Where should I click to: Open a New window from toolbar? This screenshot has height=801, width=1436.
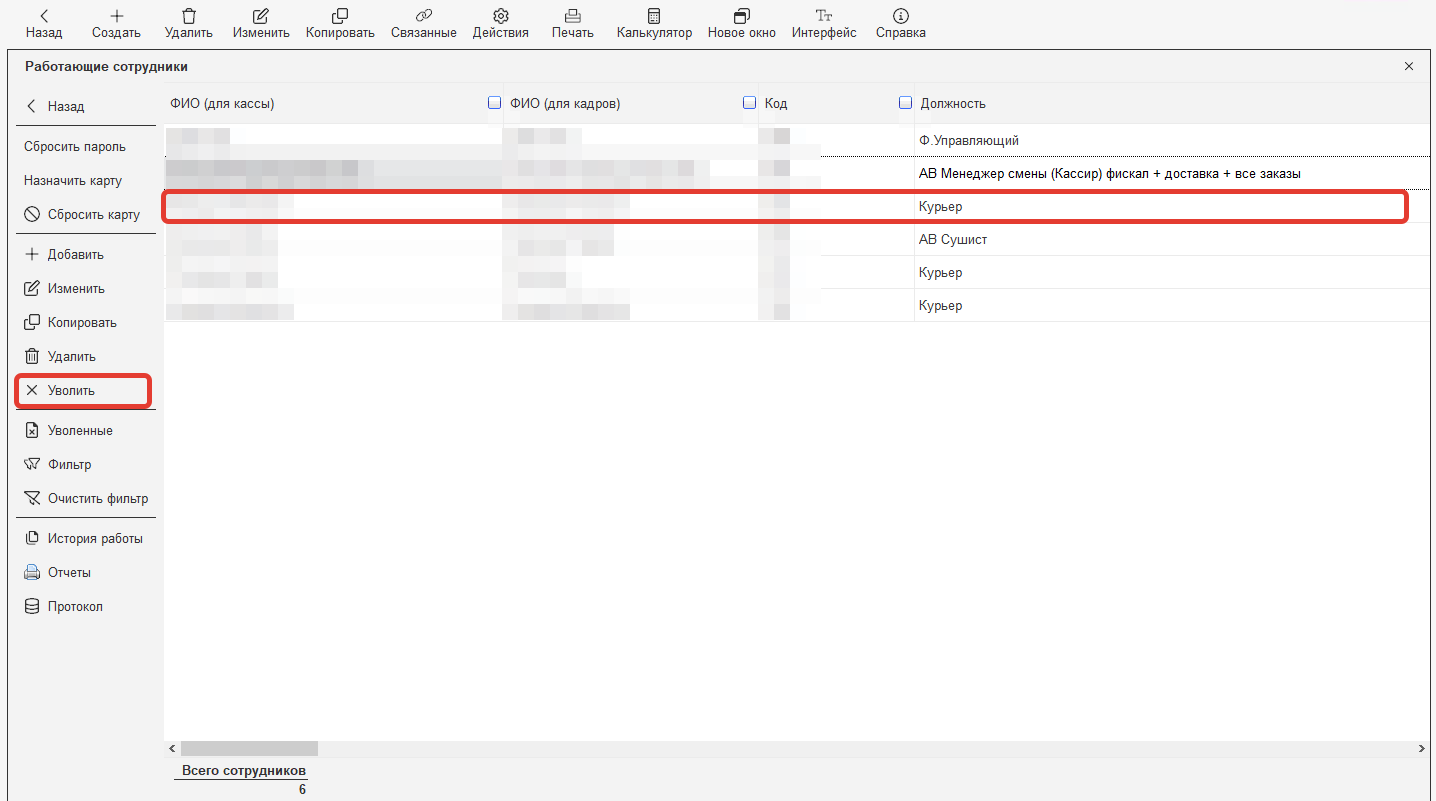740,17
